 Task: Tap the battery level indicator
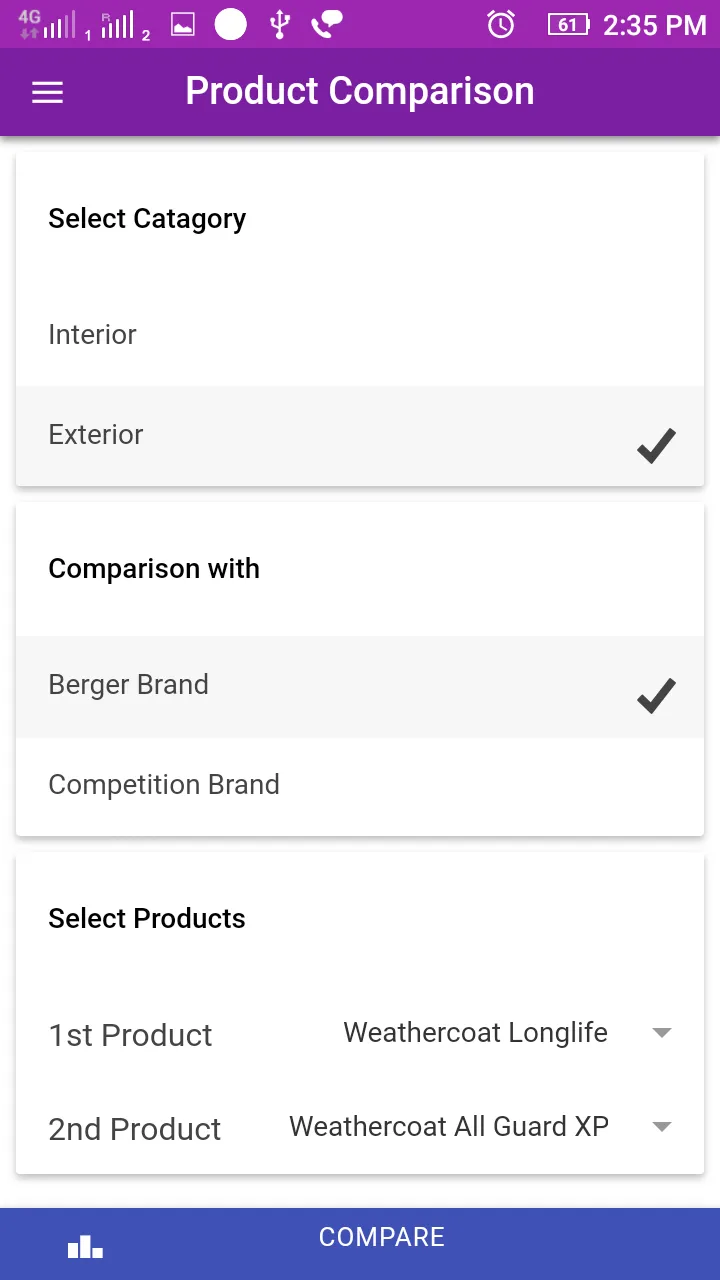[x=568, y=24]
